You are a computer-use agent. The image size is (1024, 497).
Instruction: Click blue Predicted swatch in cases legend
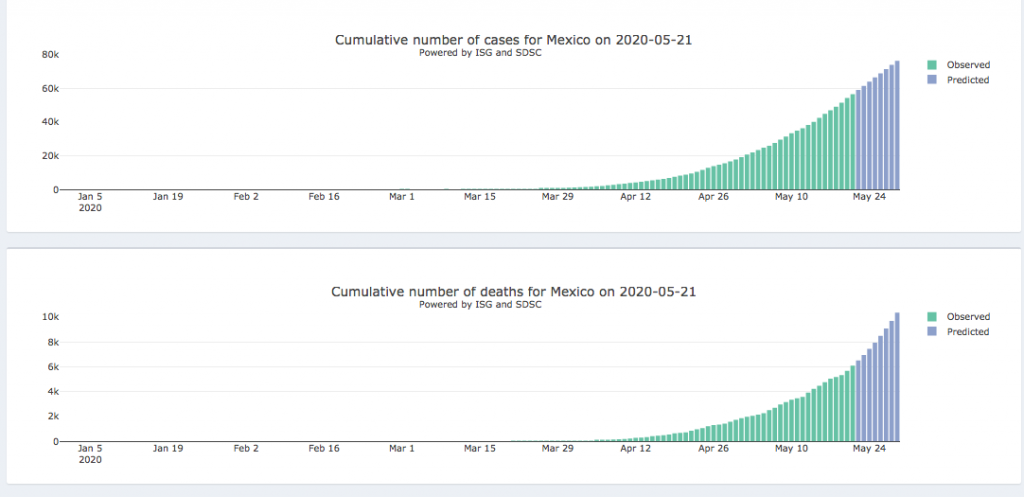click(x=932, y=80)
